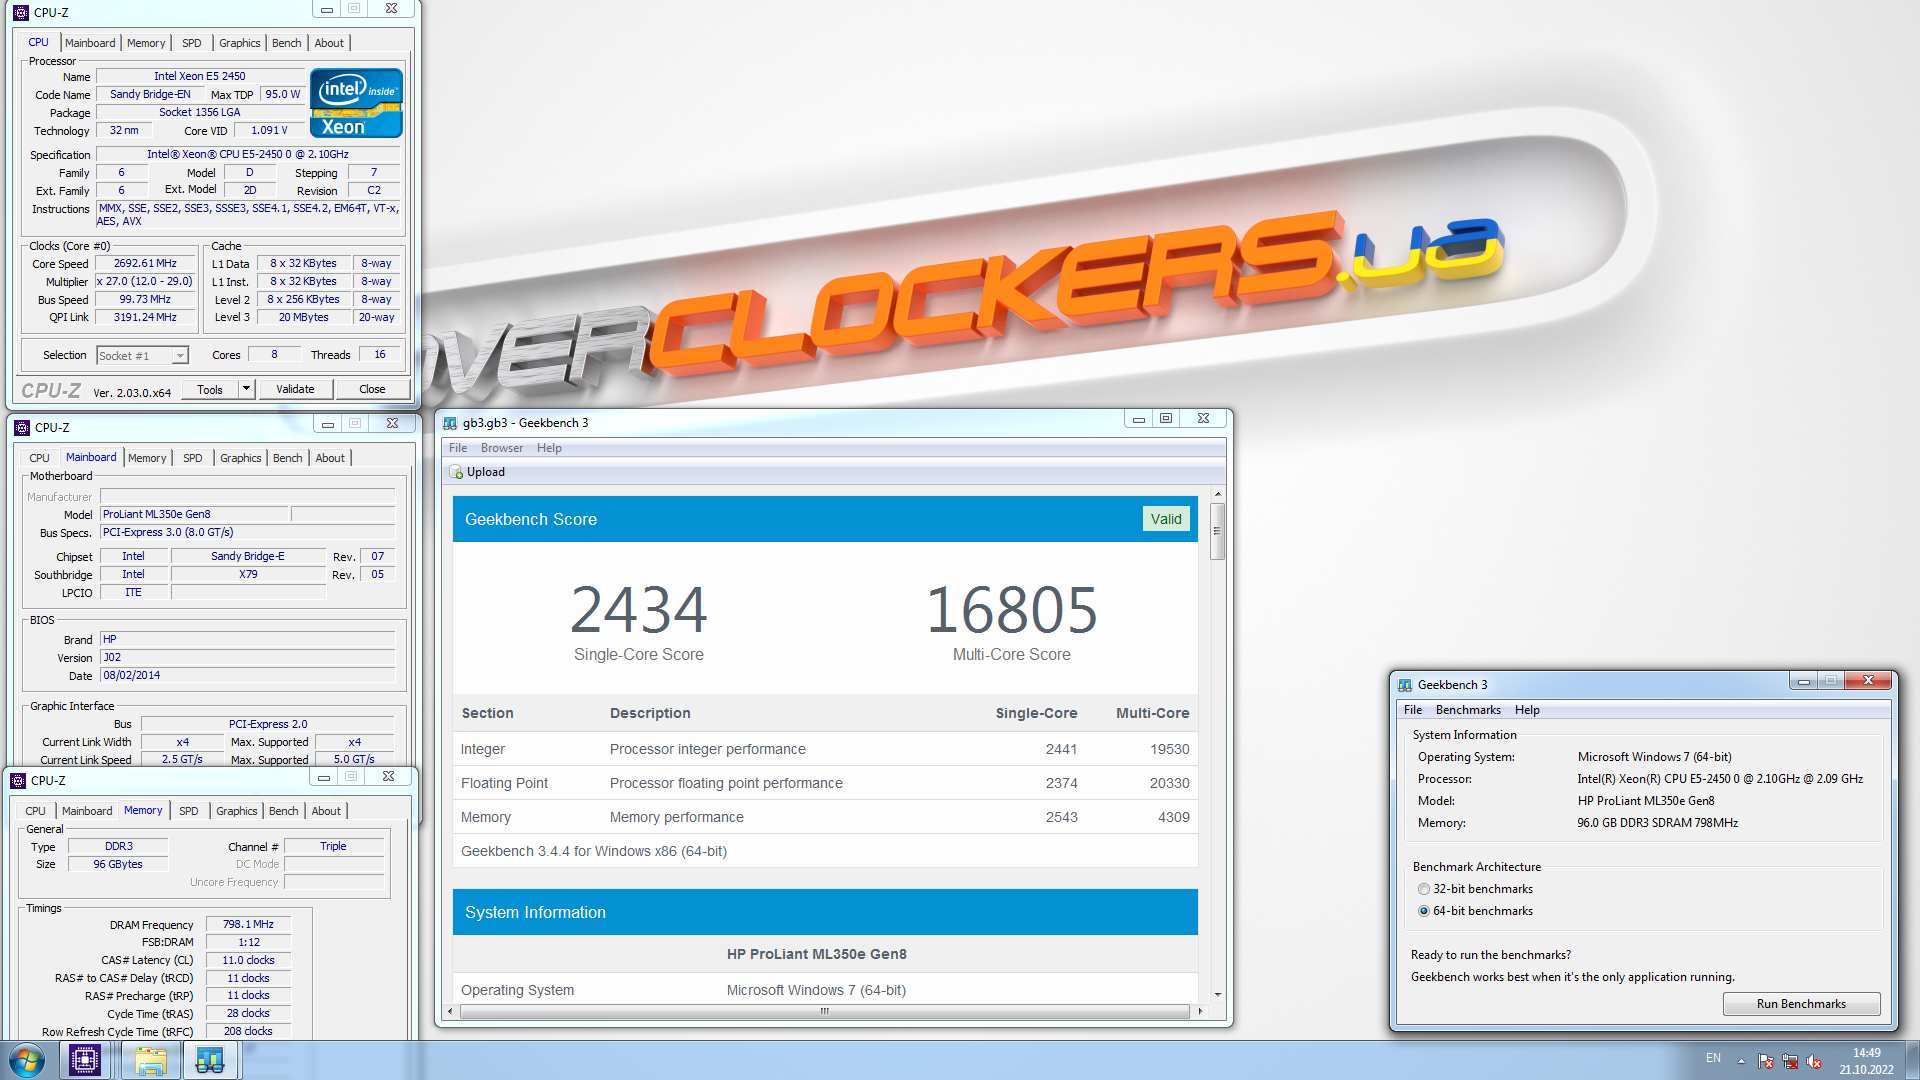Click single-core score 2434
The image size is (1920, 1080).
pyautogui.click(x=639, y=610)
